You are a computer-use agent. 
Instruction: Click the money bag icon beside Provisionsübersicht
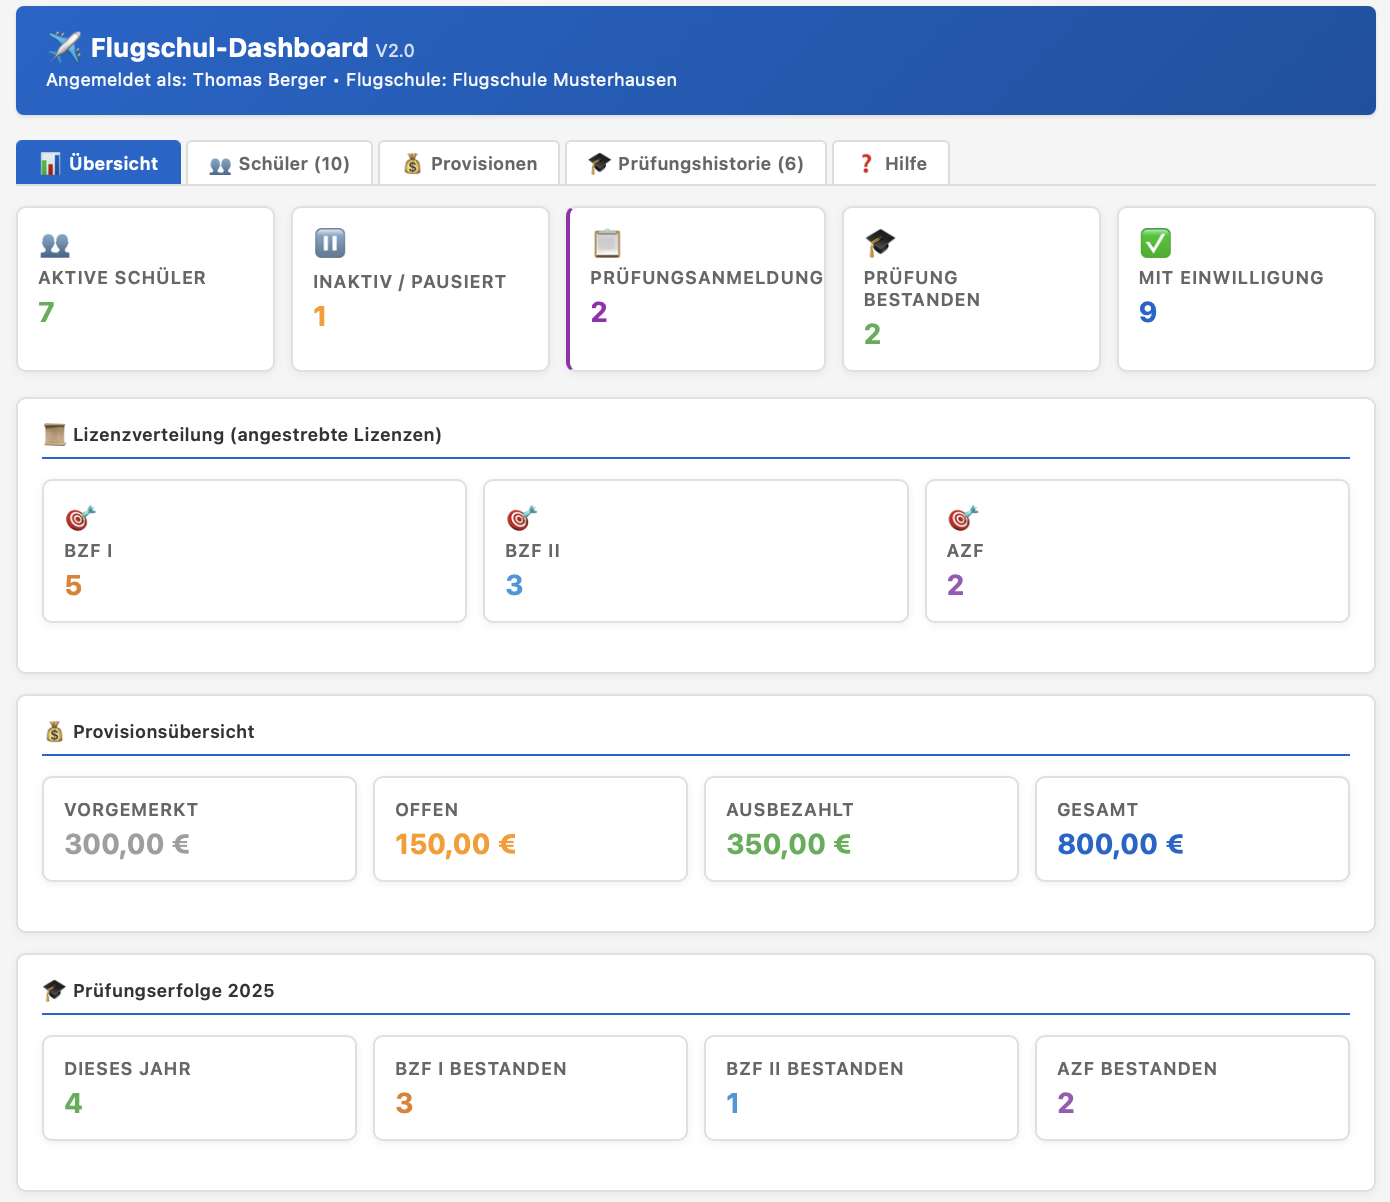[x=54, y=732]
